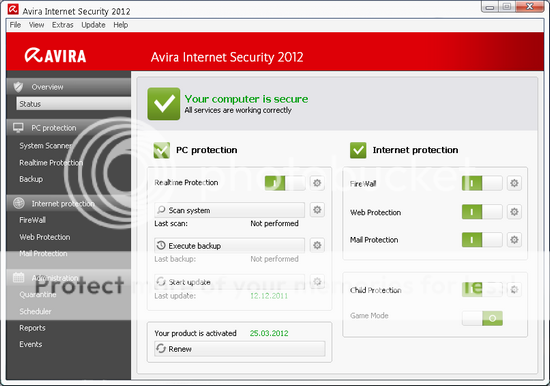Screen dimensions: 550x386
Task: Minimize the Avira window
Action: point(490,7)
